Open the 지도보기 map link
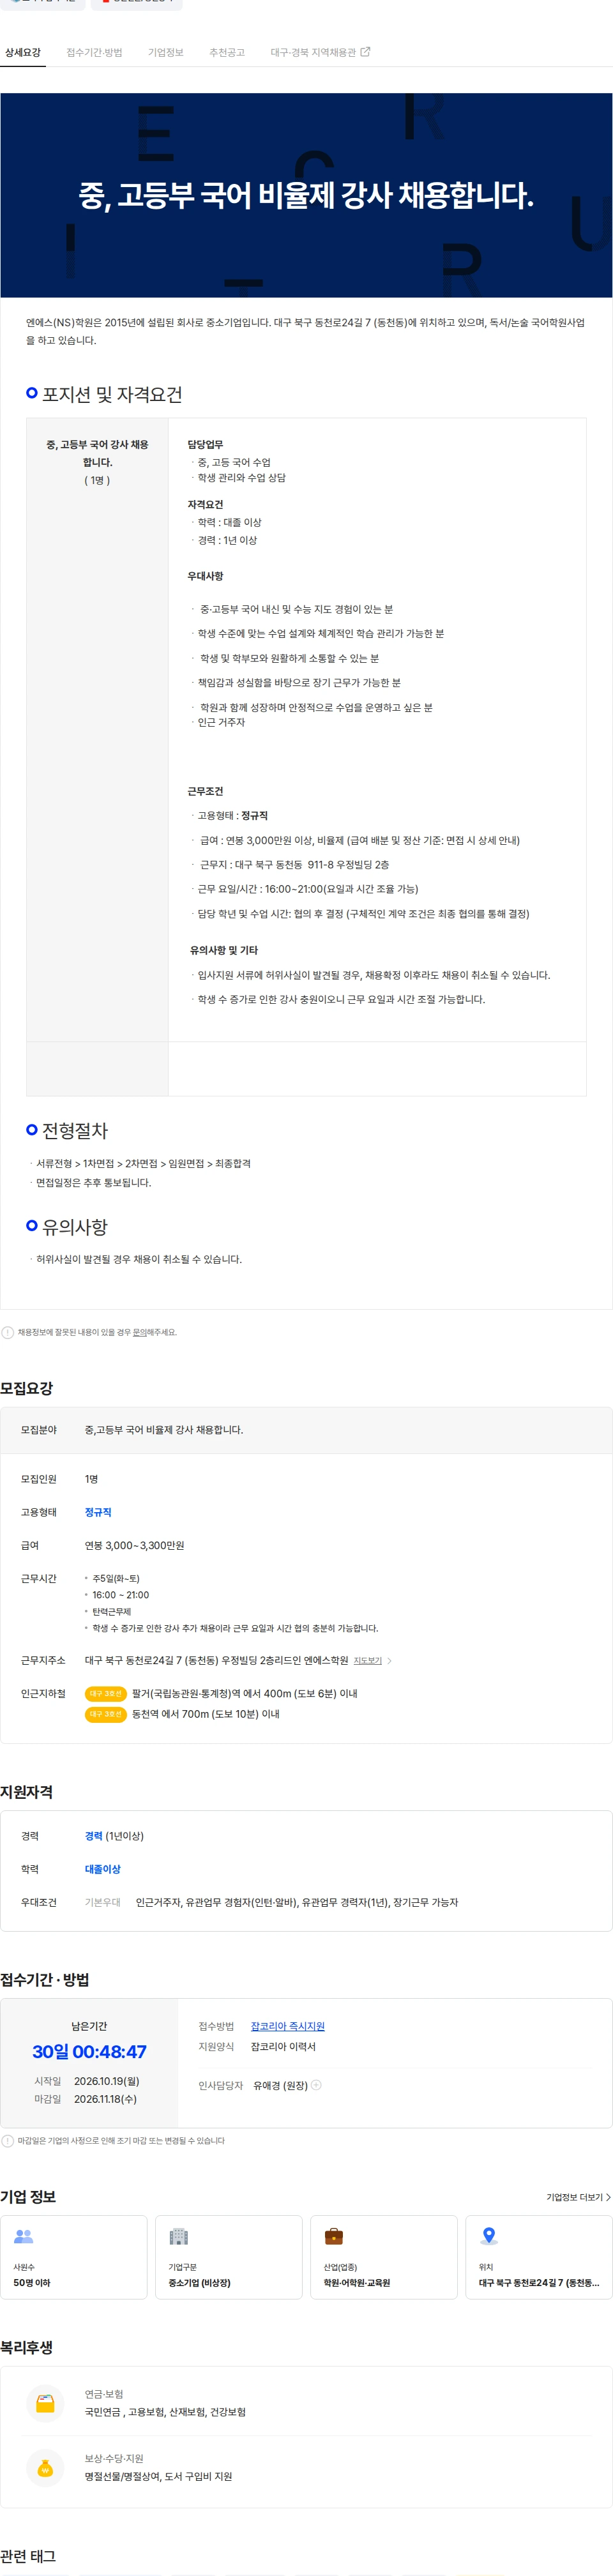 pyautogui.click(x=367, y=1661)
